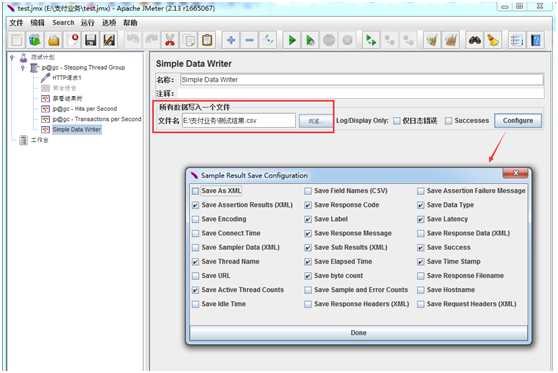Collapse the Stepping Thread Group node
The image size is (558, 373).
(23, 67)
